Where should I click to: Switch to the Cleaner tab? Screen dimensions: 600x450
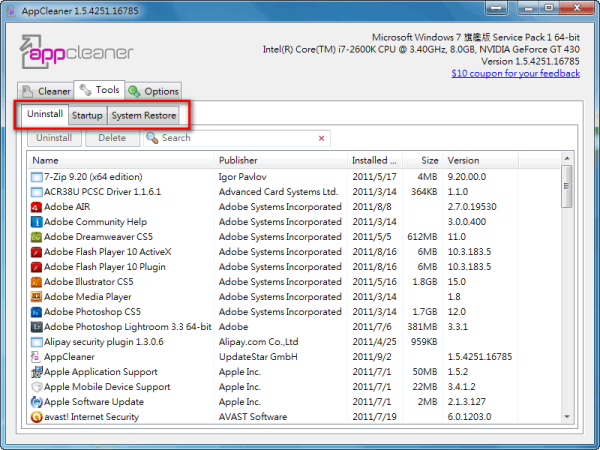(46, 91)
